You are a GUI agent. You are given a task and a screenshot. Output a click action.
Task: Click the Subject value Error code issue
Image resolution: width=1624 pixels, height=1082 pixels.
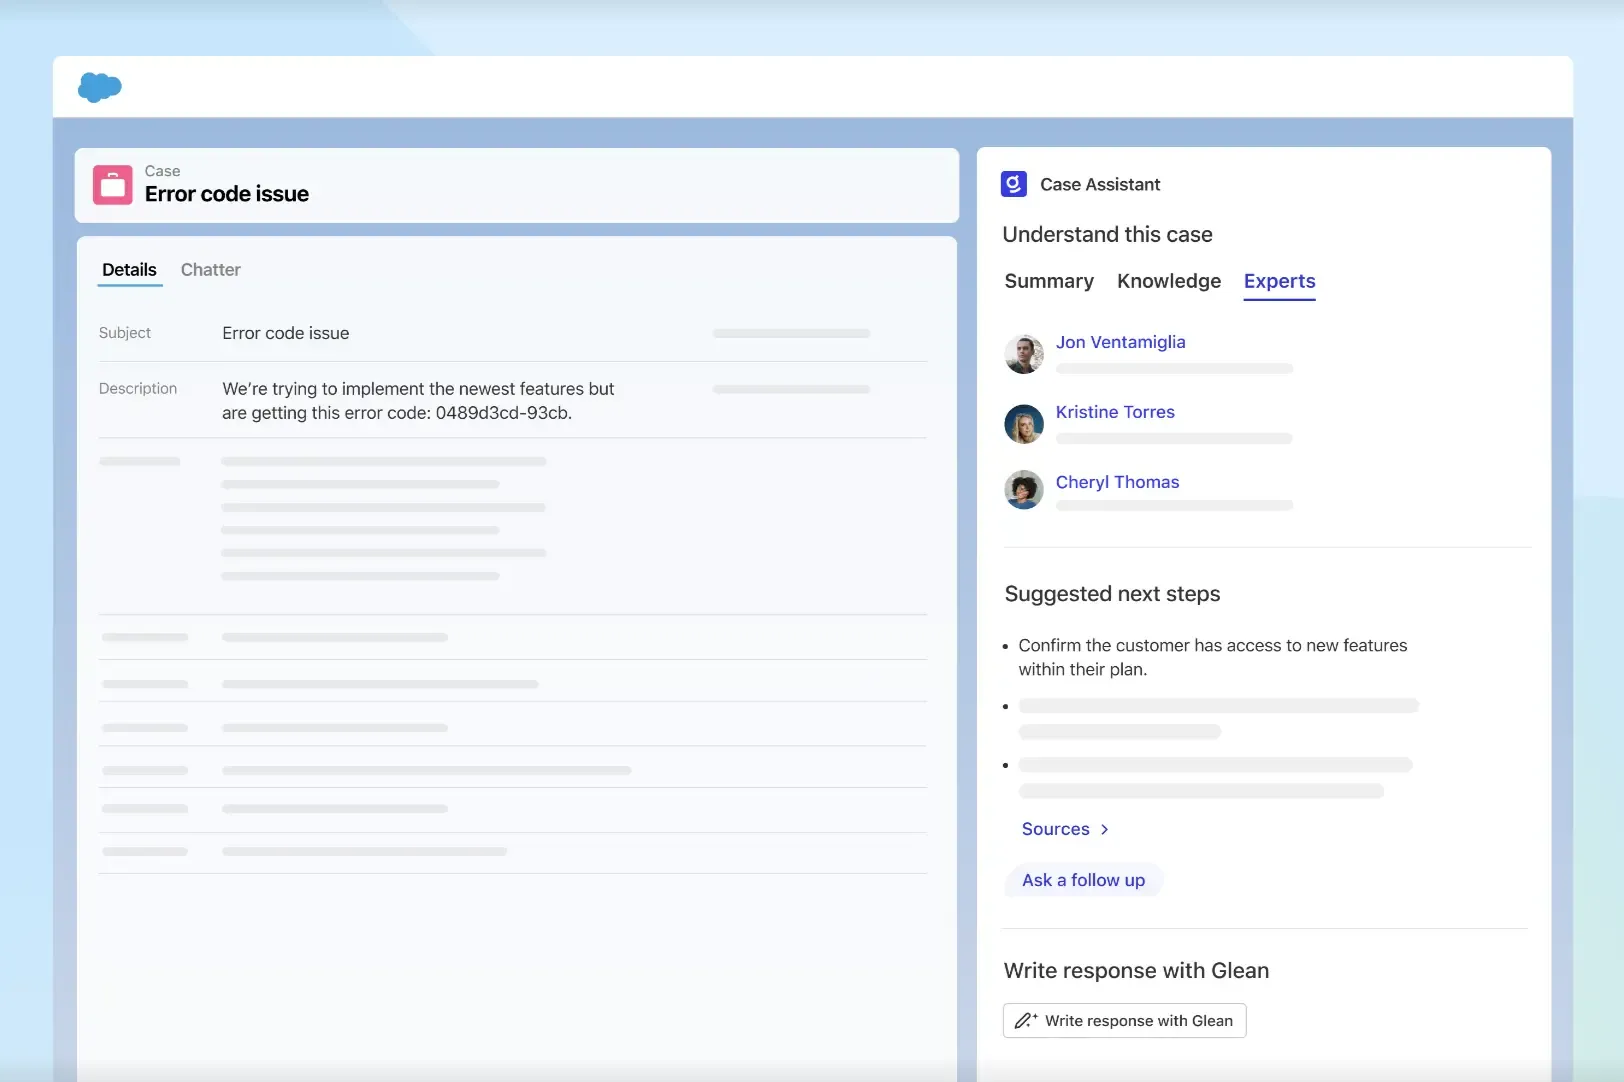[x=286, y=333]
